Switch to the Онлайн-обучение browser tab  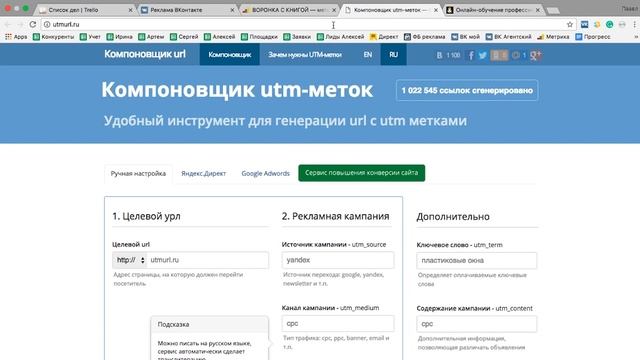click(493, 10)
